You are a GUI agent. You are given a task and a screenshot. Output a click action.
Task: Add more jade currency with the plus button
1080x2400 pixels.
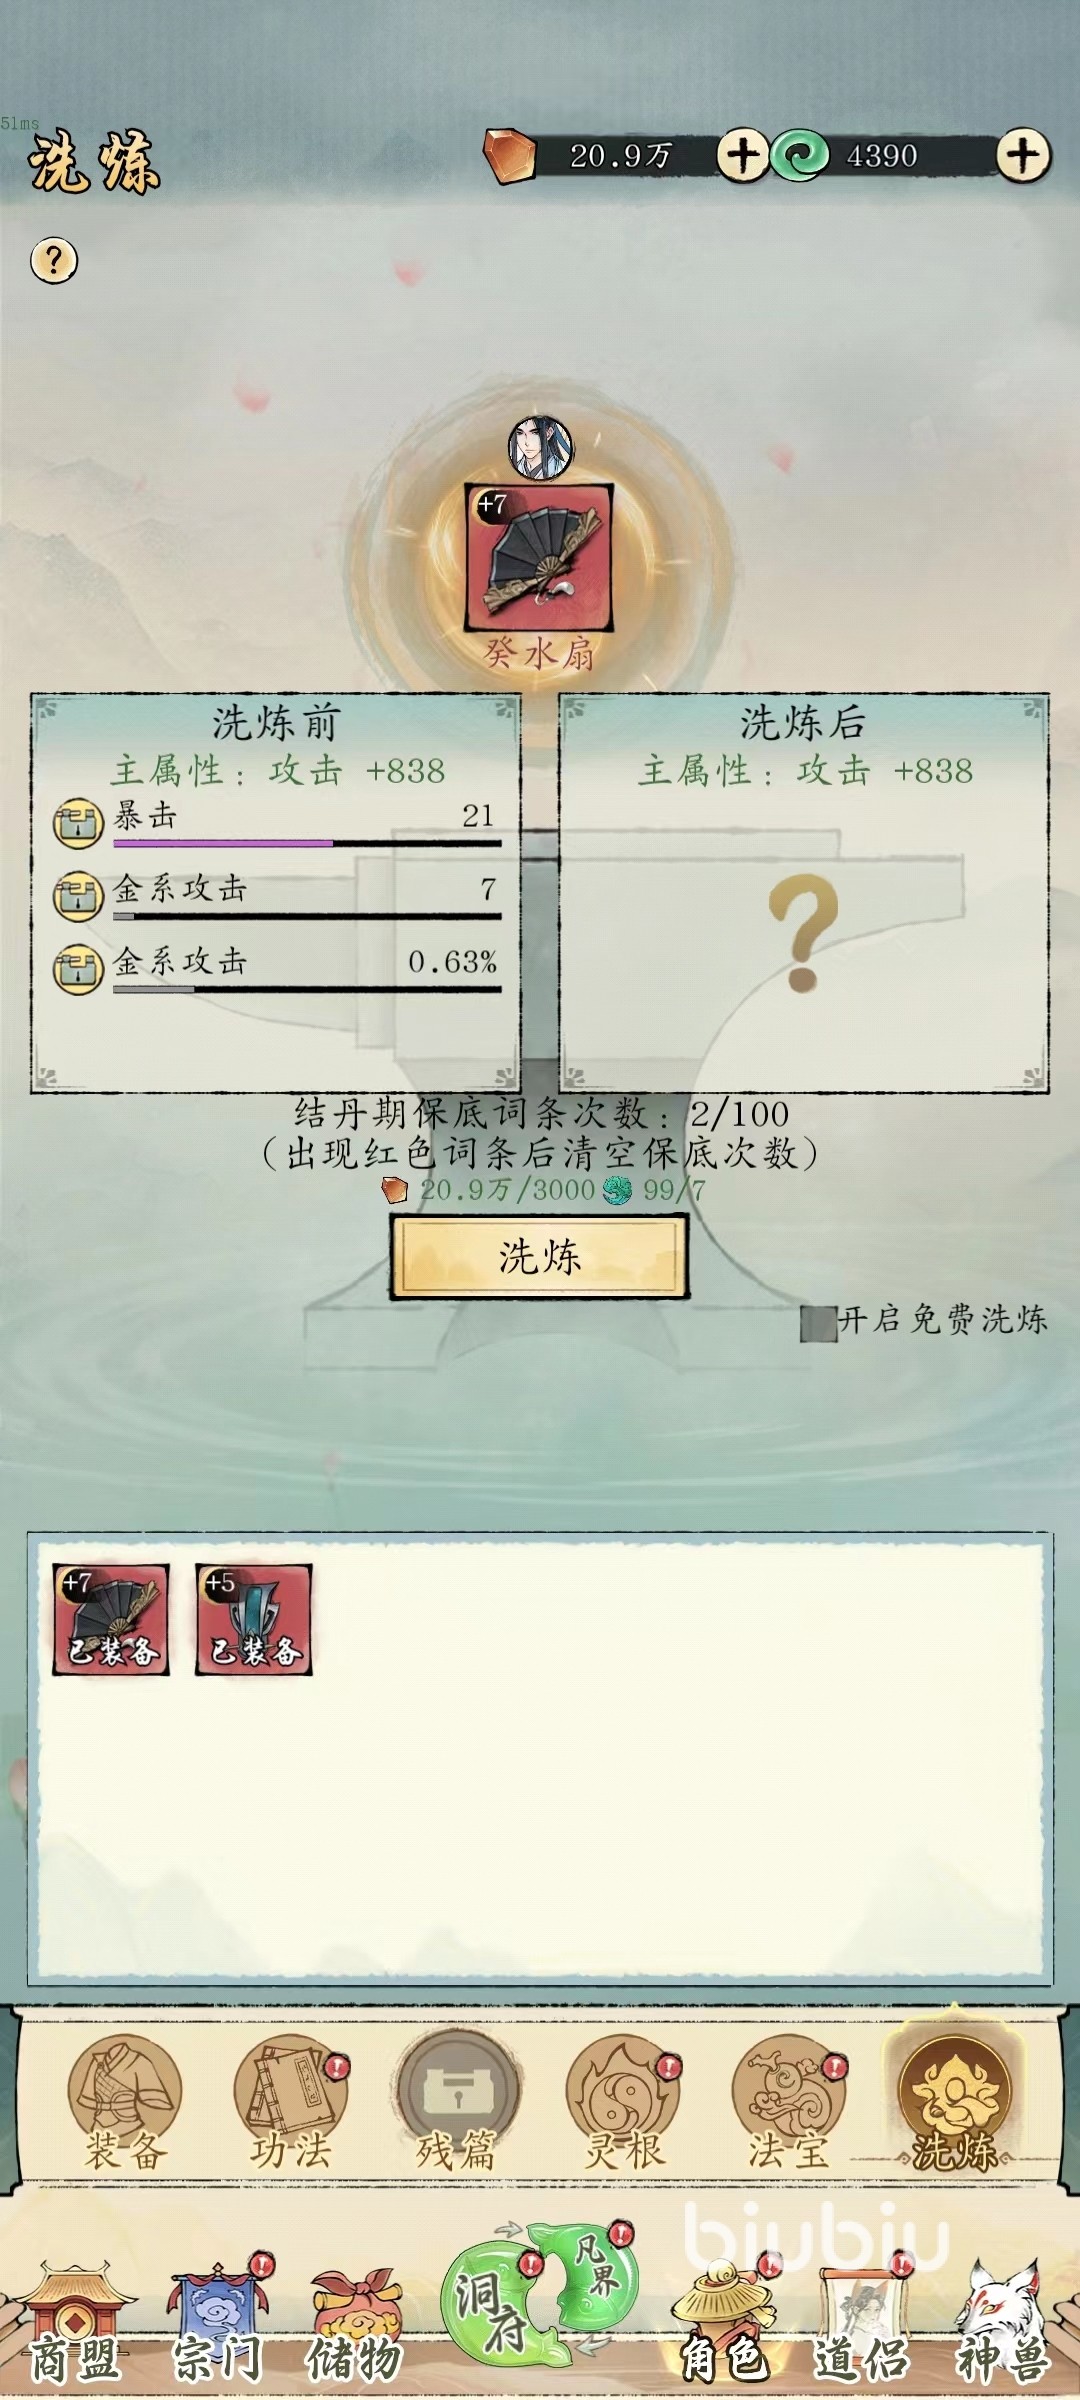(1022, 155)
